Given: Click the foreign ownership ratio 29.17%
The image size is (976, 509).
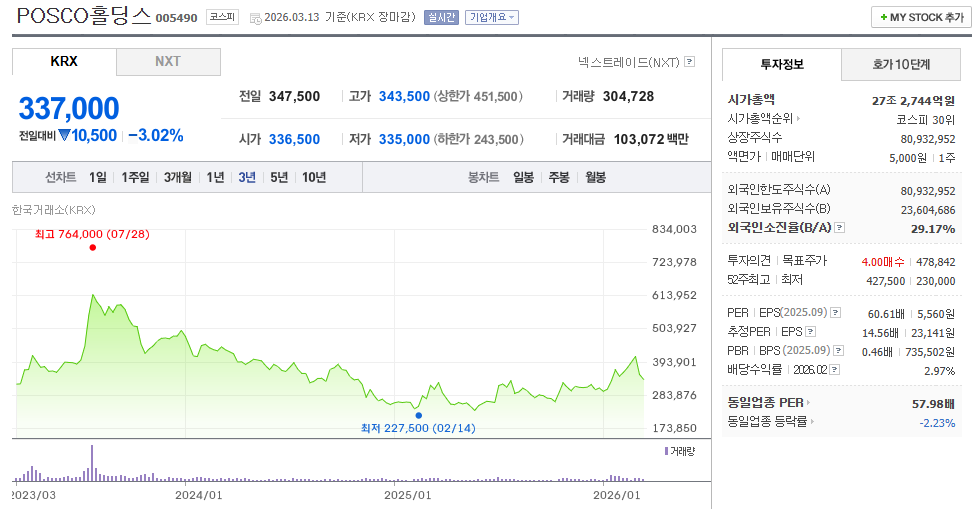Looking at the screenshot, I should click(933, 229).
